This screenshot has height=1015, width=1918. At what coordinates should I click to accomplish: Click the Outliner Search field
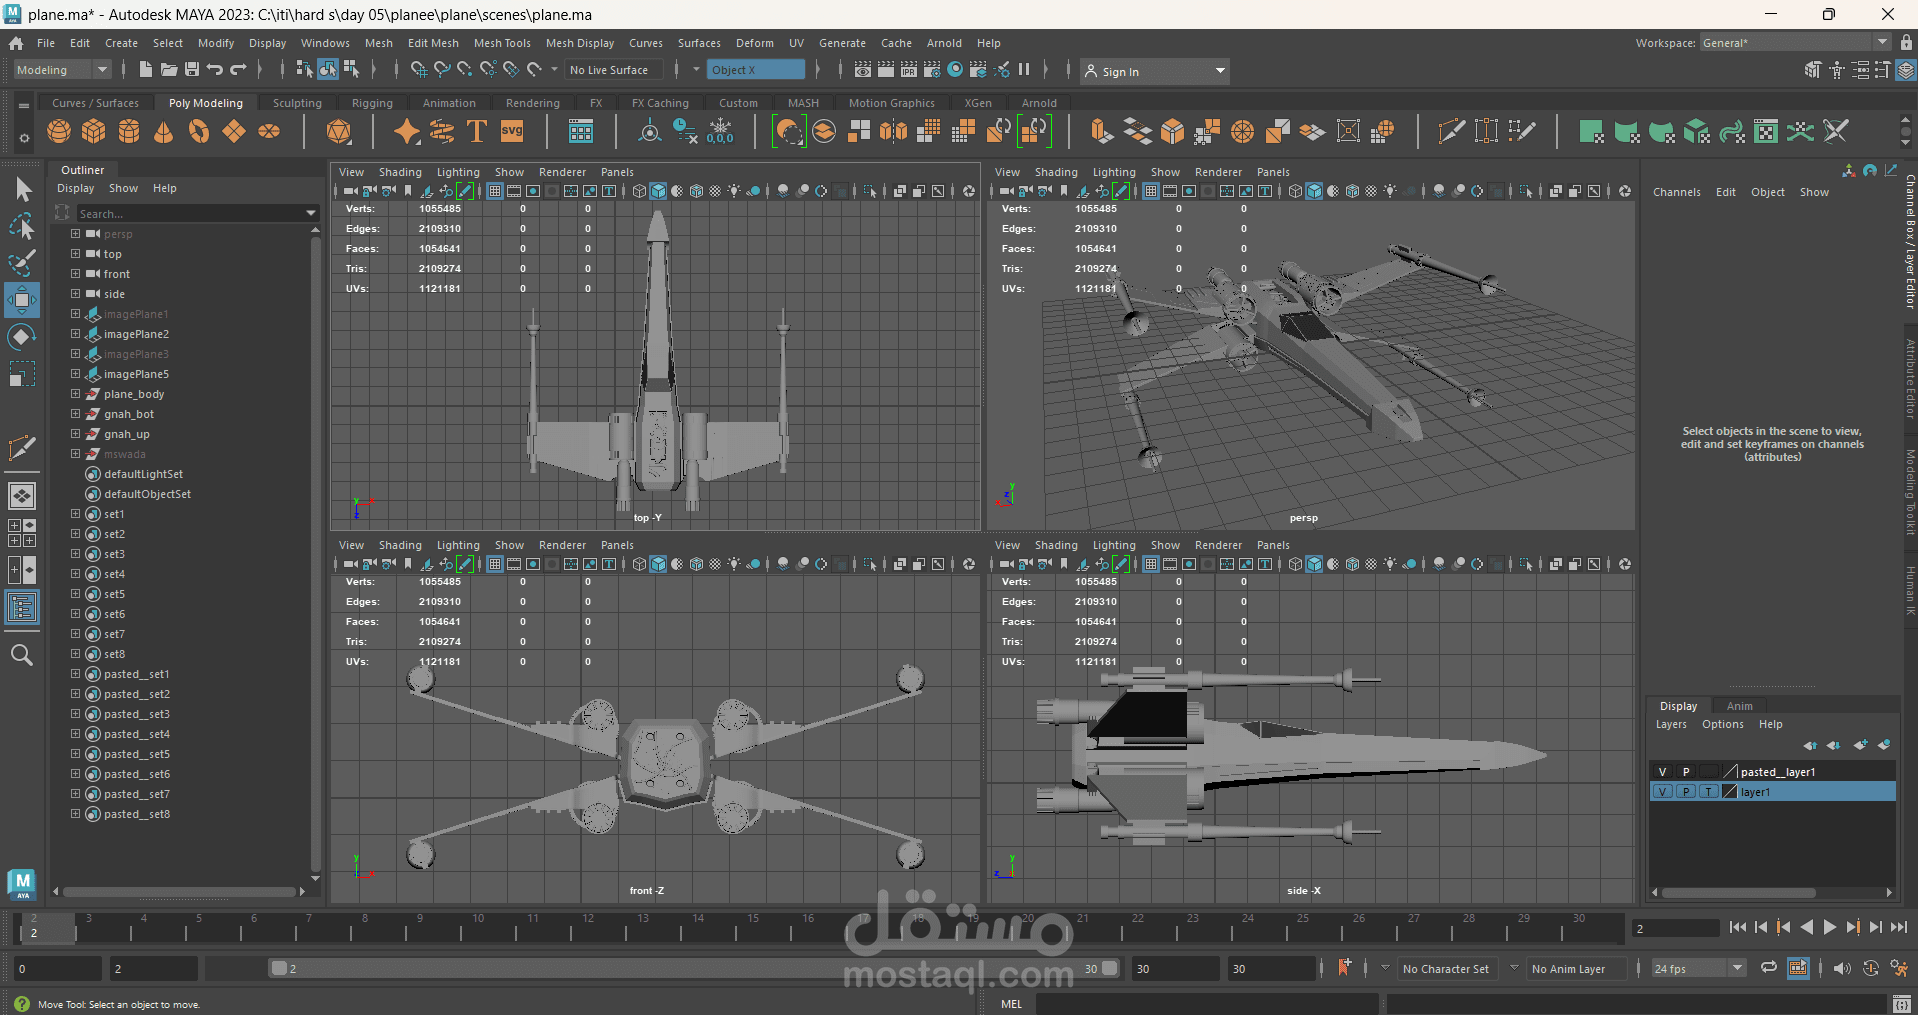(x=198, y=213)
